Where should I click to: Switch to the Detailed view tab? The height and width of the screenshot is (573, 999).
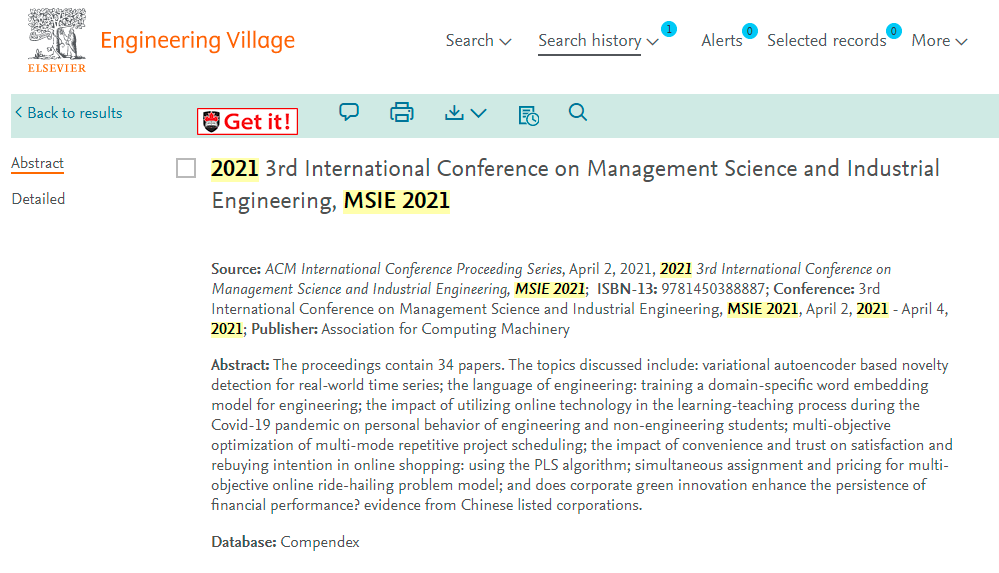click(x=38, y=199)
